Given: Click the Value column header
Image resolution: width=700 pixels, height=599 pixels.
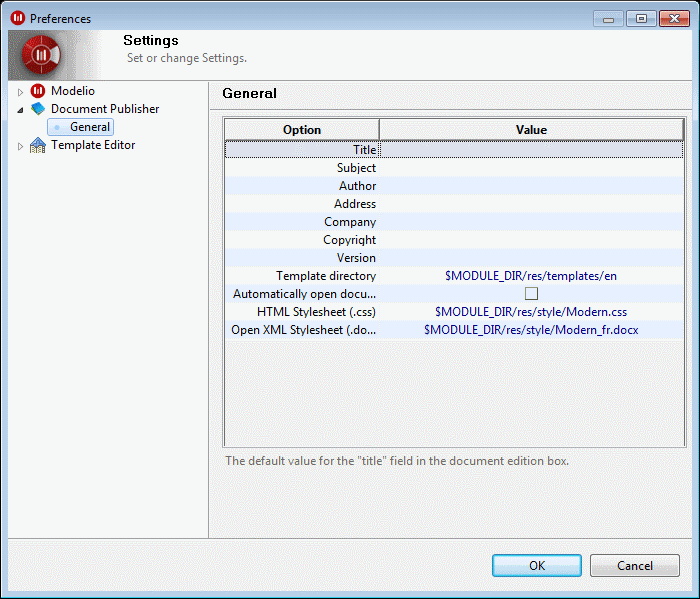Looking at the screenshot, I should 531,130.
